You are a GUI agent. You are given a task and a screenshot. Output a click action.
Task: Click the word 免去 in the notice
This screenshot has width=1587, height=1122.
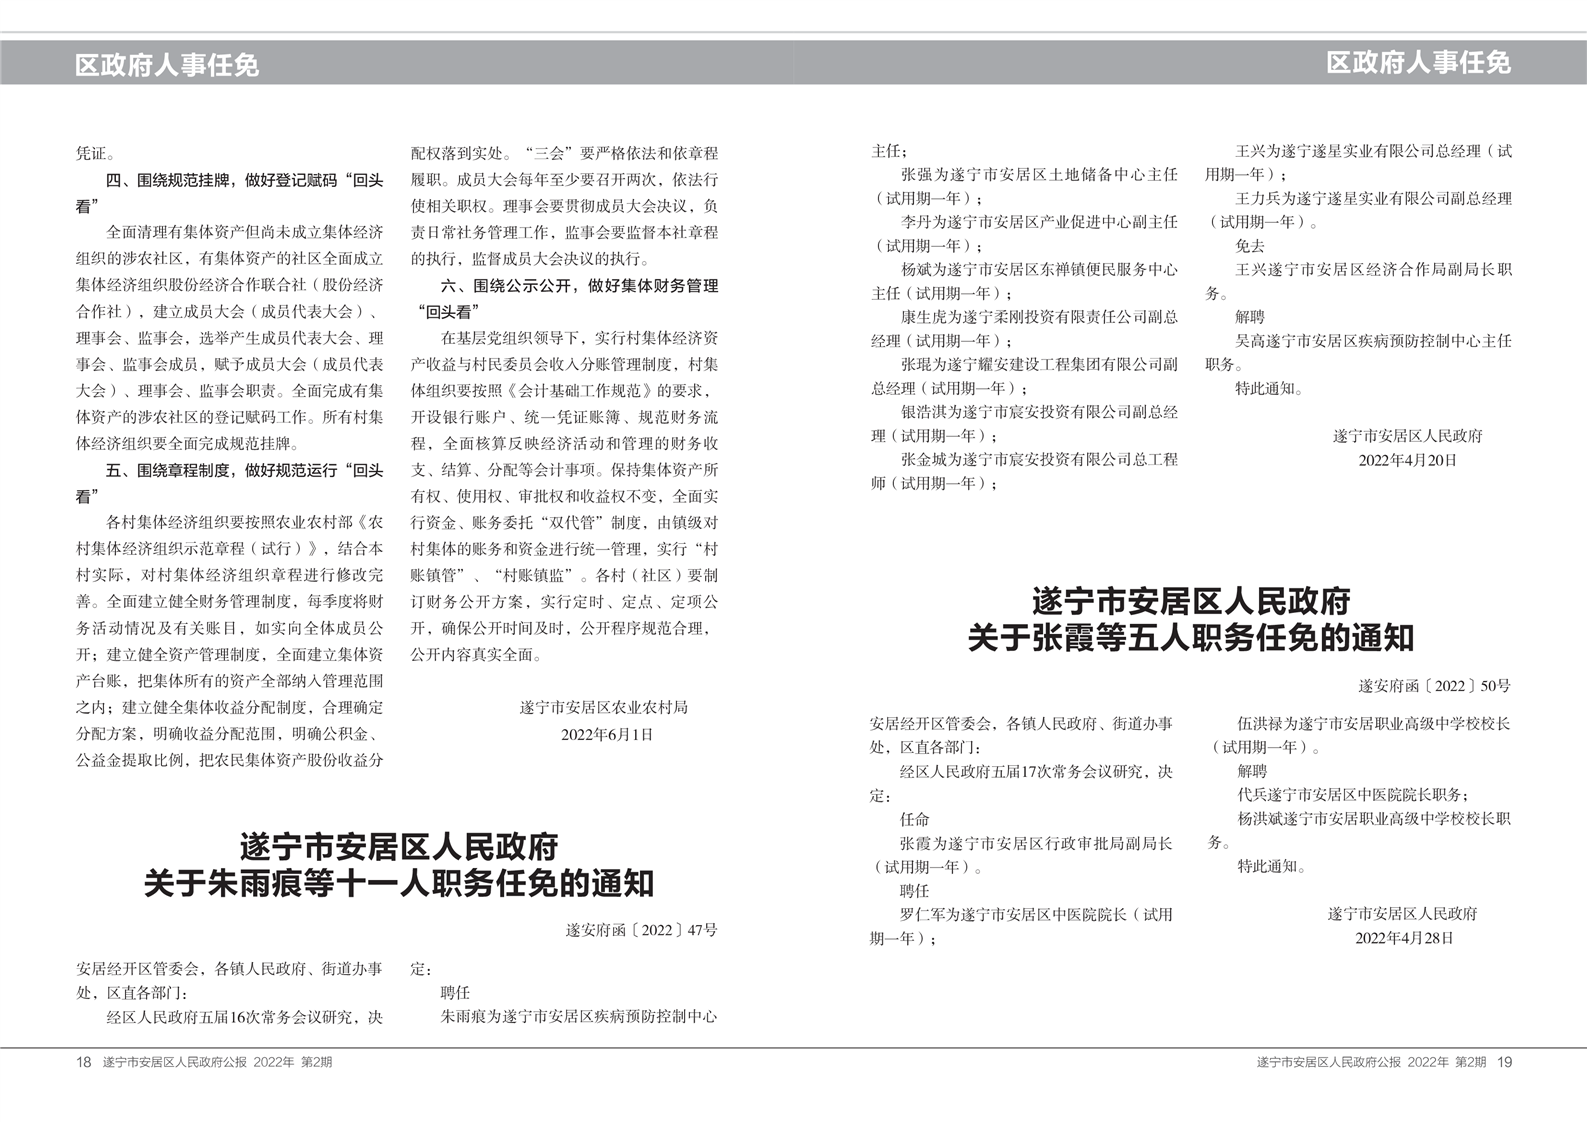[1250, 245]
